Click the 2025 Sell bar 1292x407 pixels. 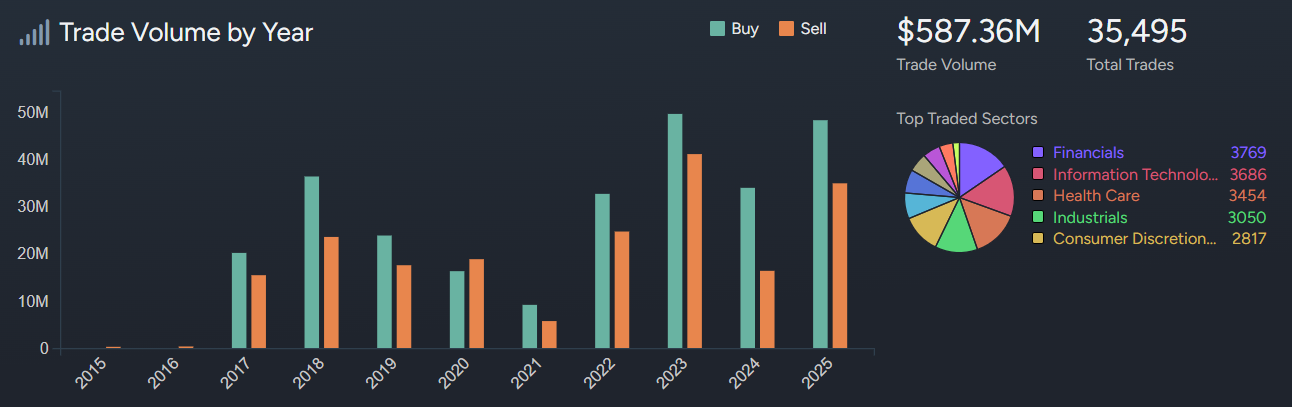point(840,266)
